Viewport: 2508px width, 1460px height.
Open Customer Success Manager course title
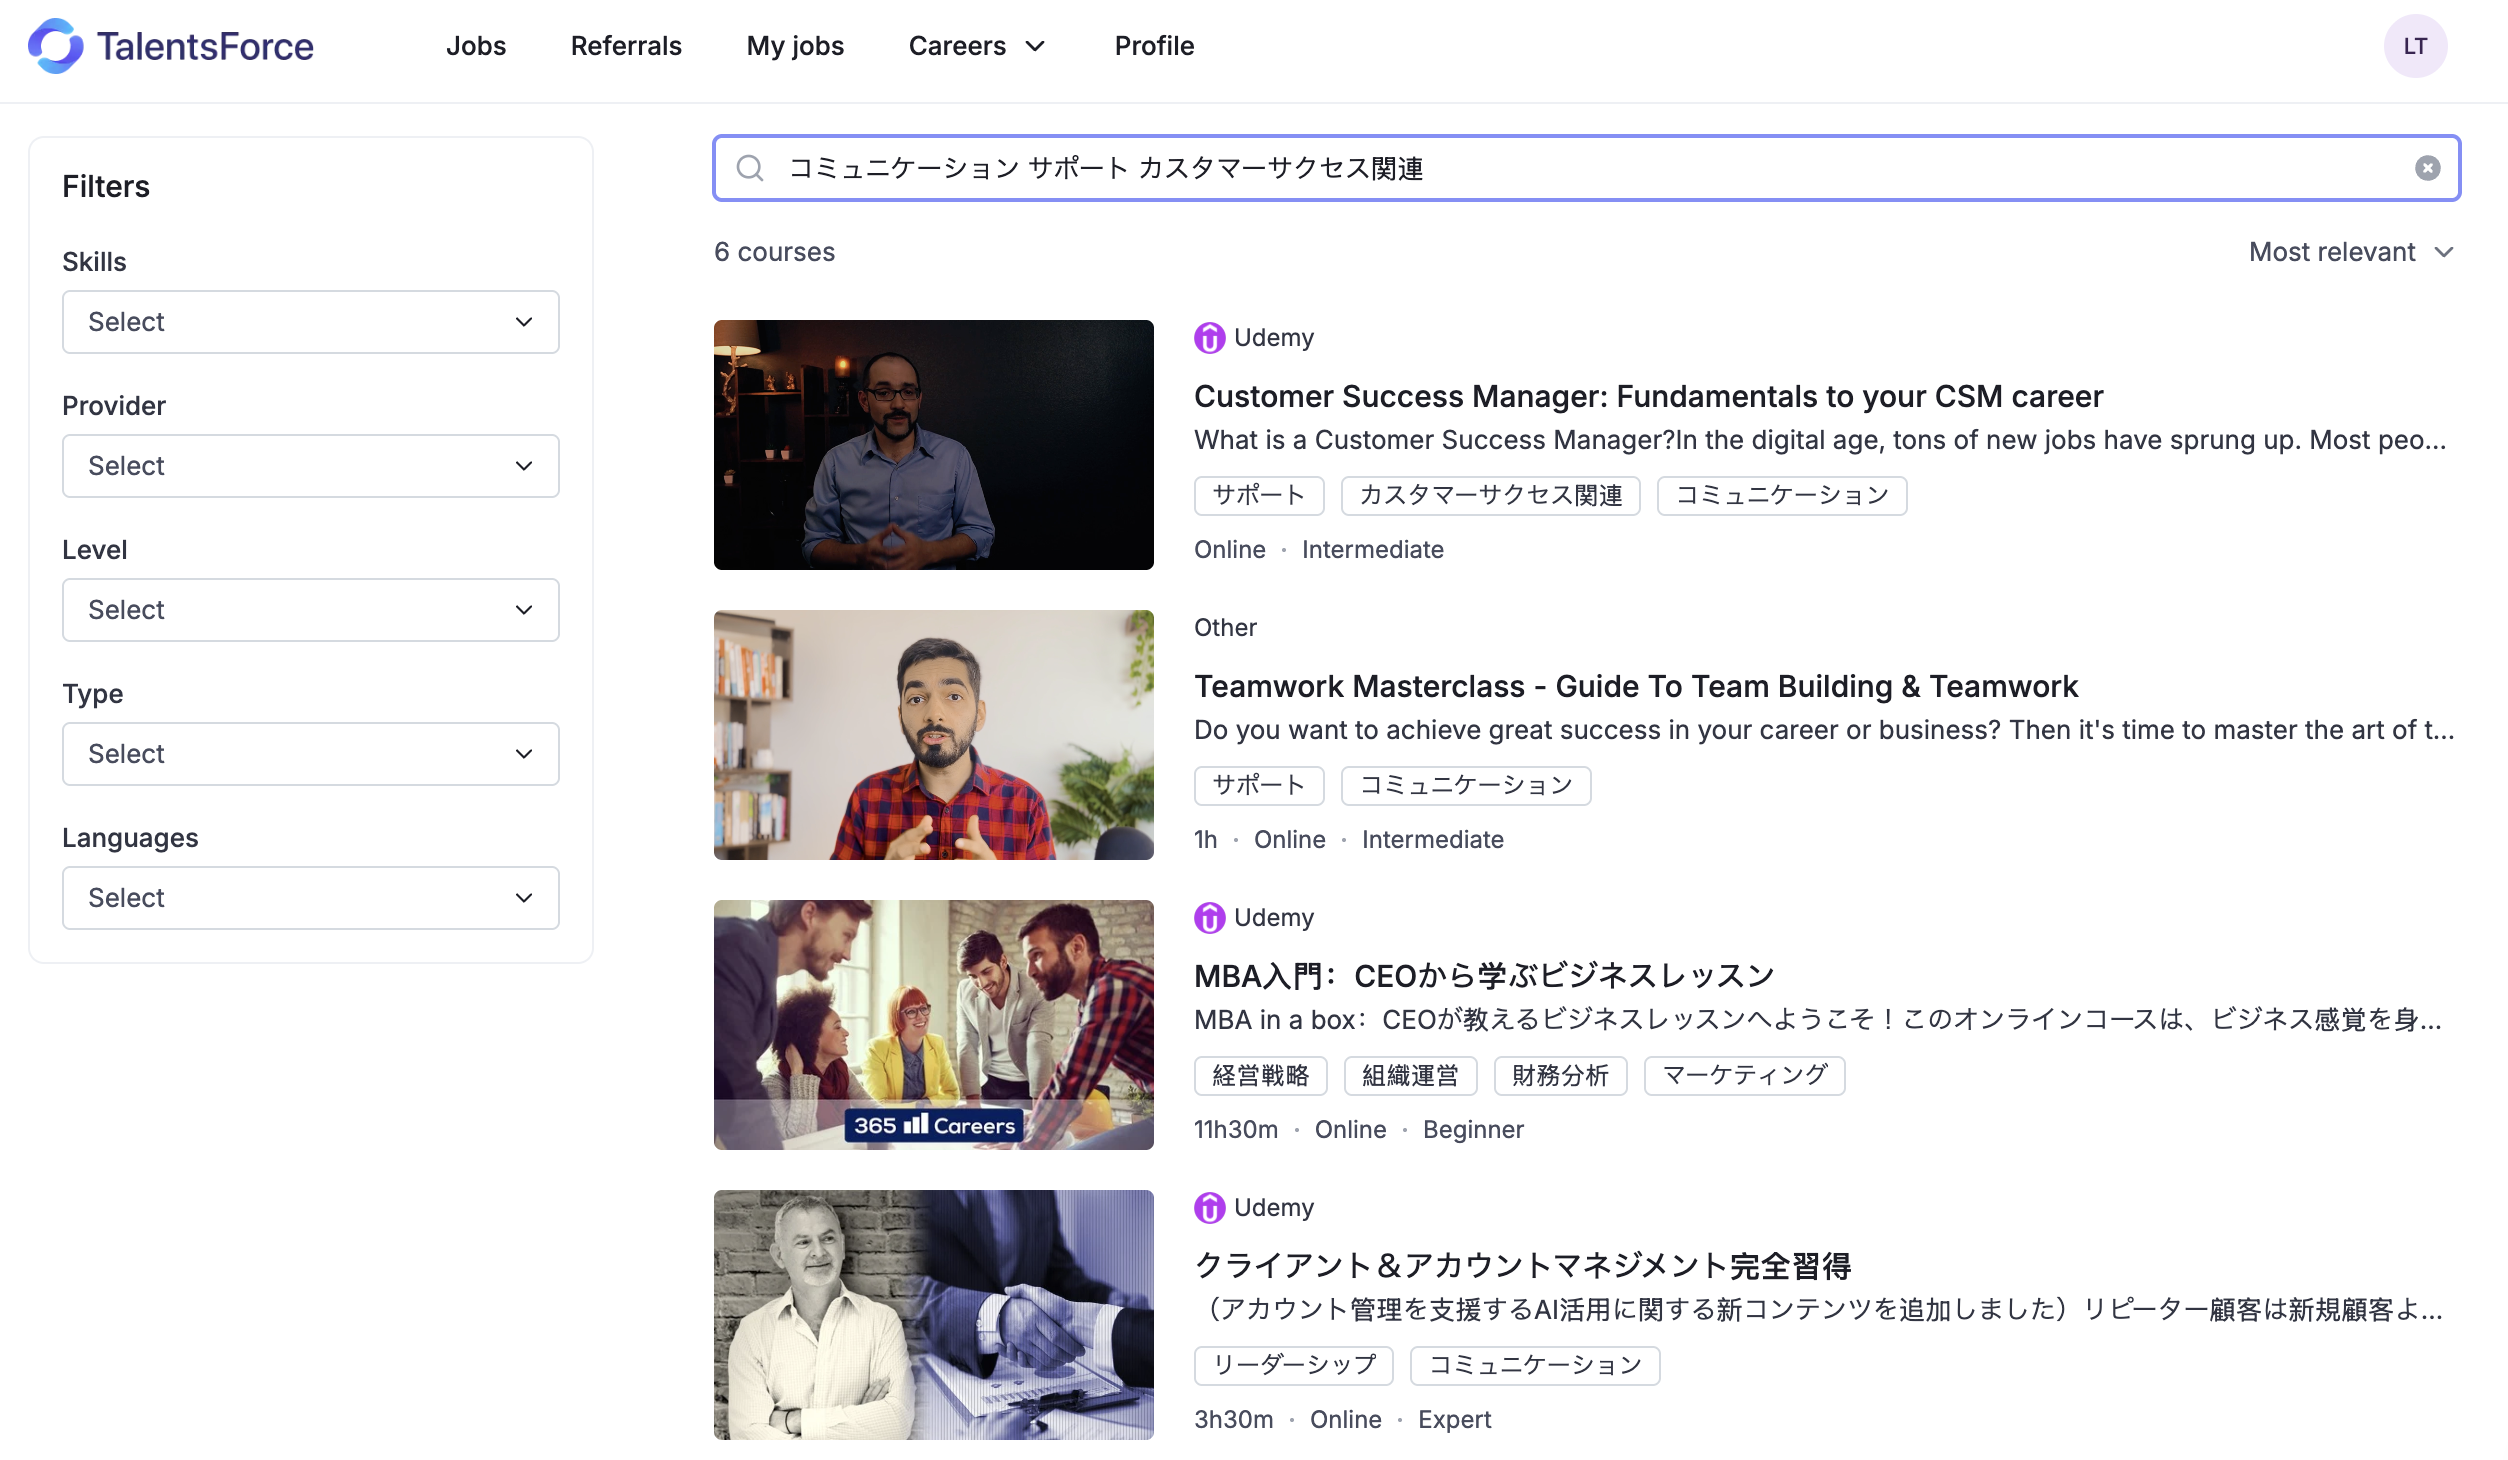[x=1648, y=397]
